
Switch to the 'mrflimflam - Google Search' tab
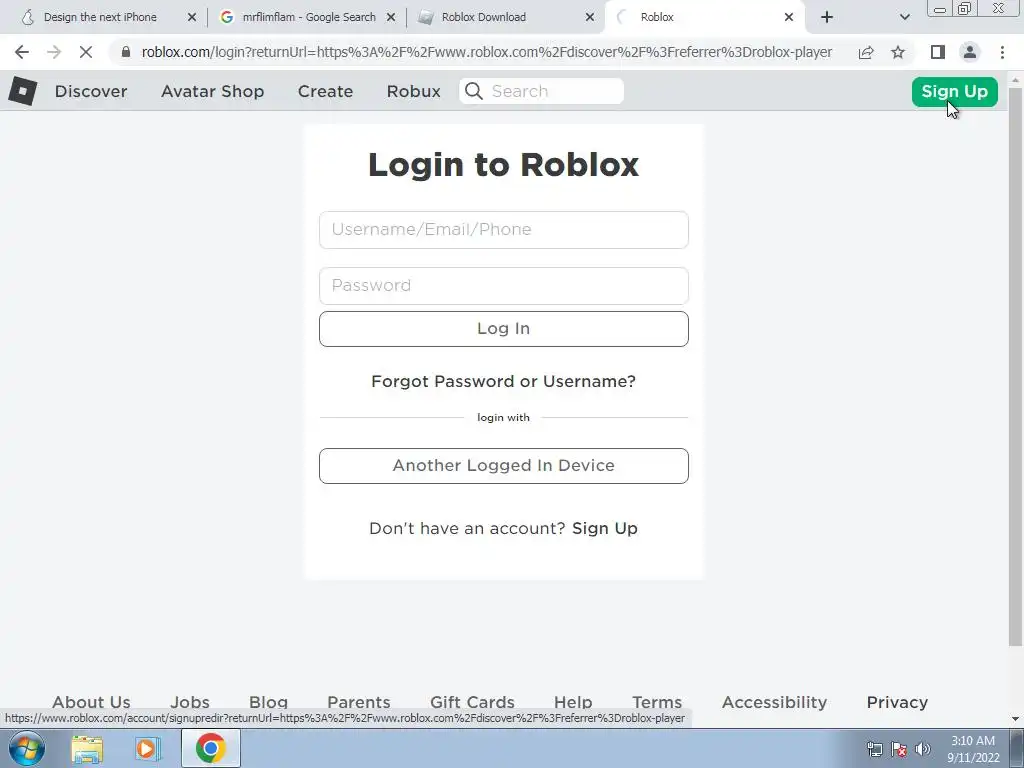pos(309,18)
